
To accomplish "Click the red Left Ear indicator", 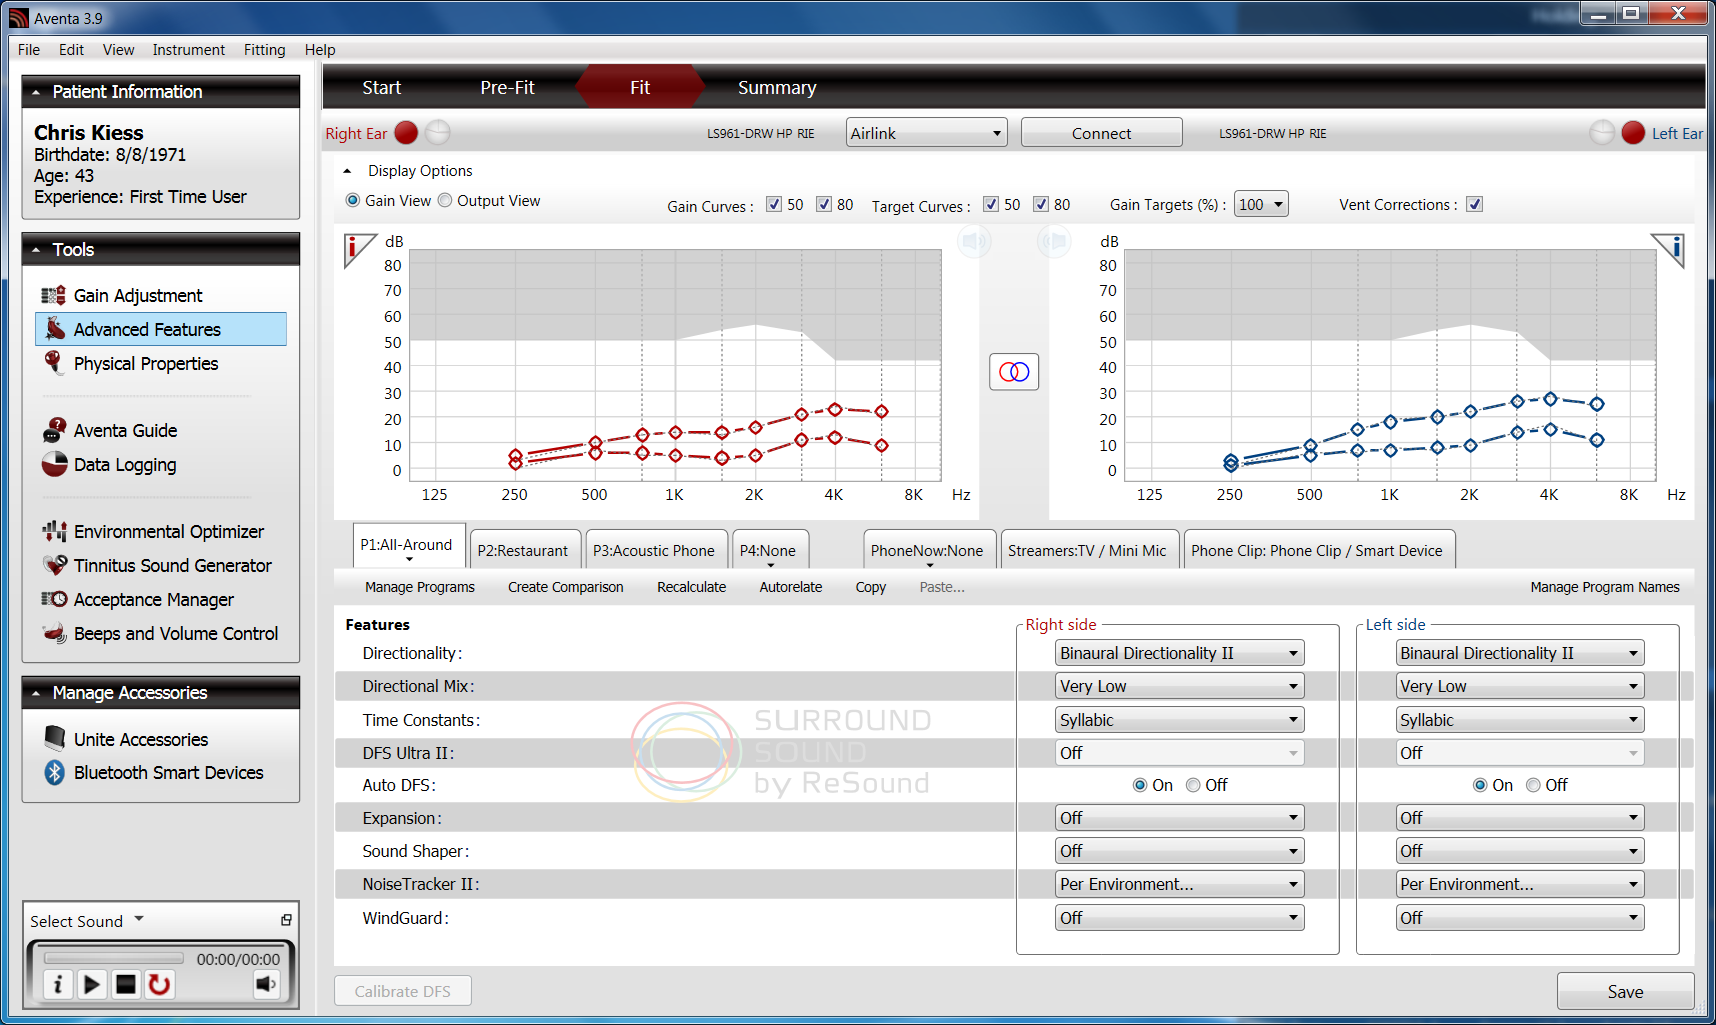I will (x=1633, y=133).
